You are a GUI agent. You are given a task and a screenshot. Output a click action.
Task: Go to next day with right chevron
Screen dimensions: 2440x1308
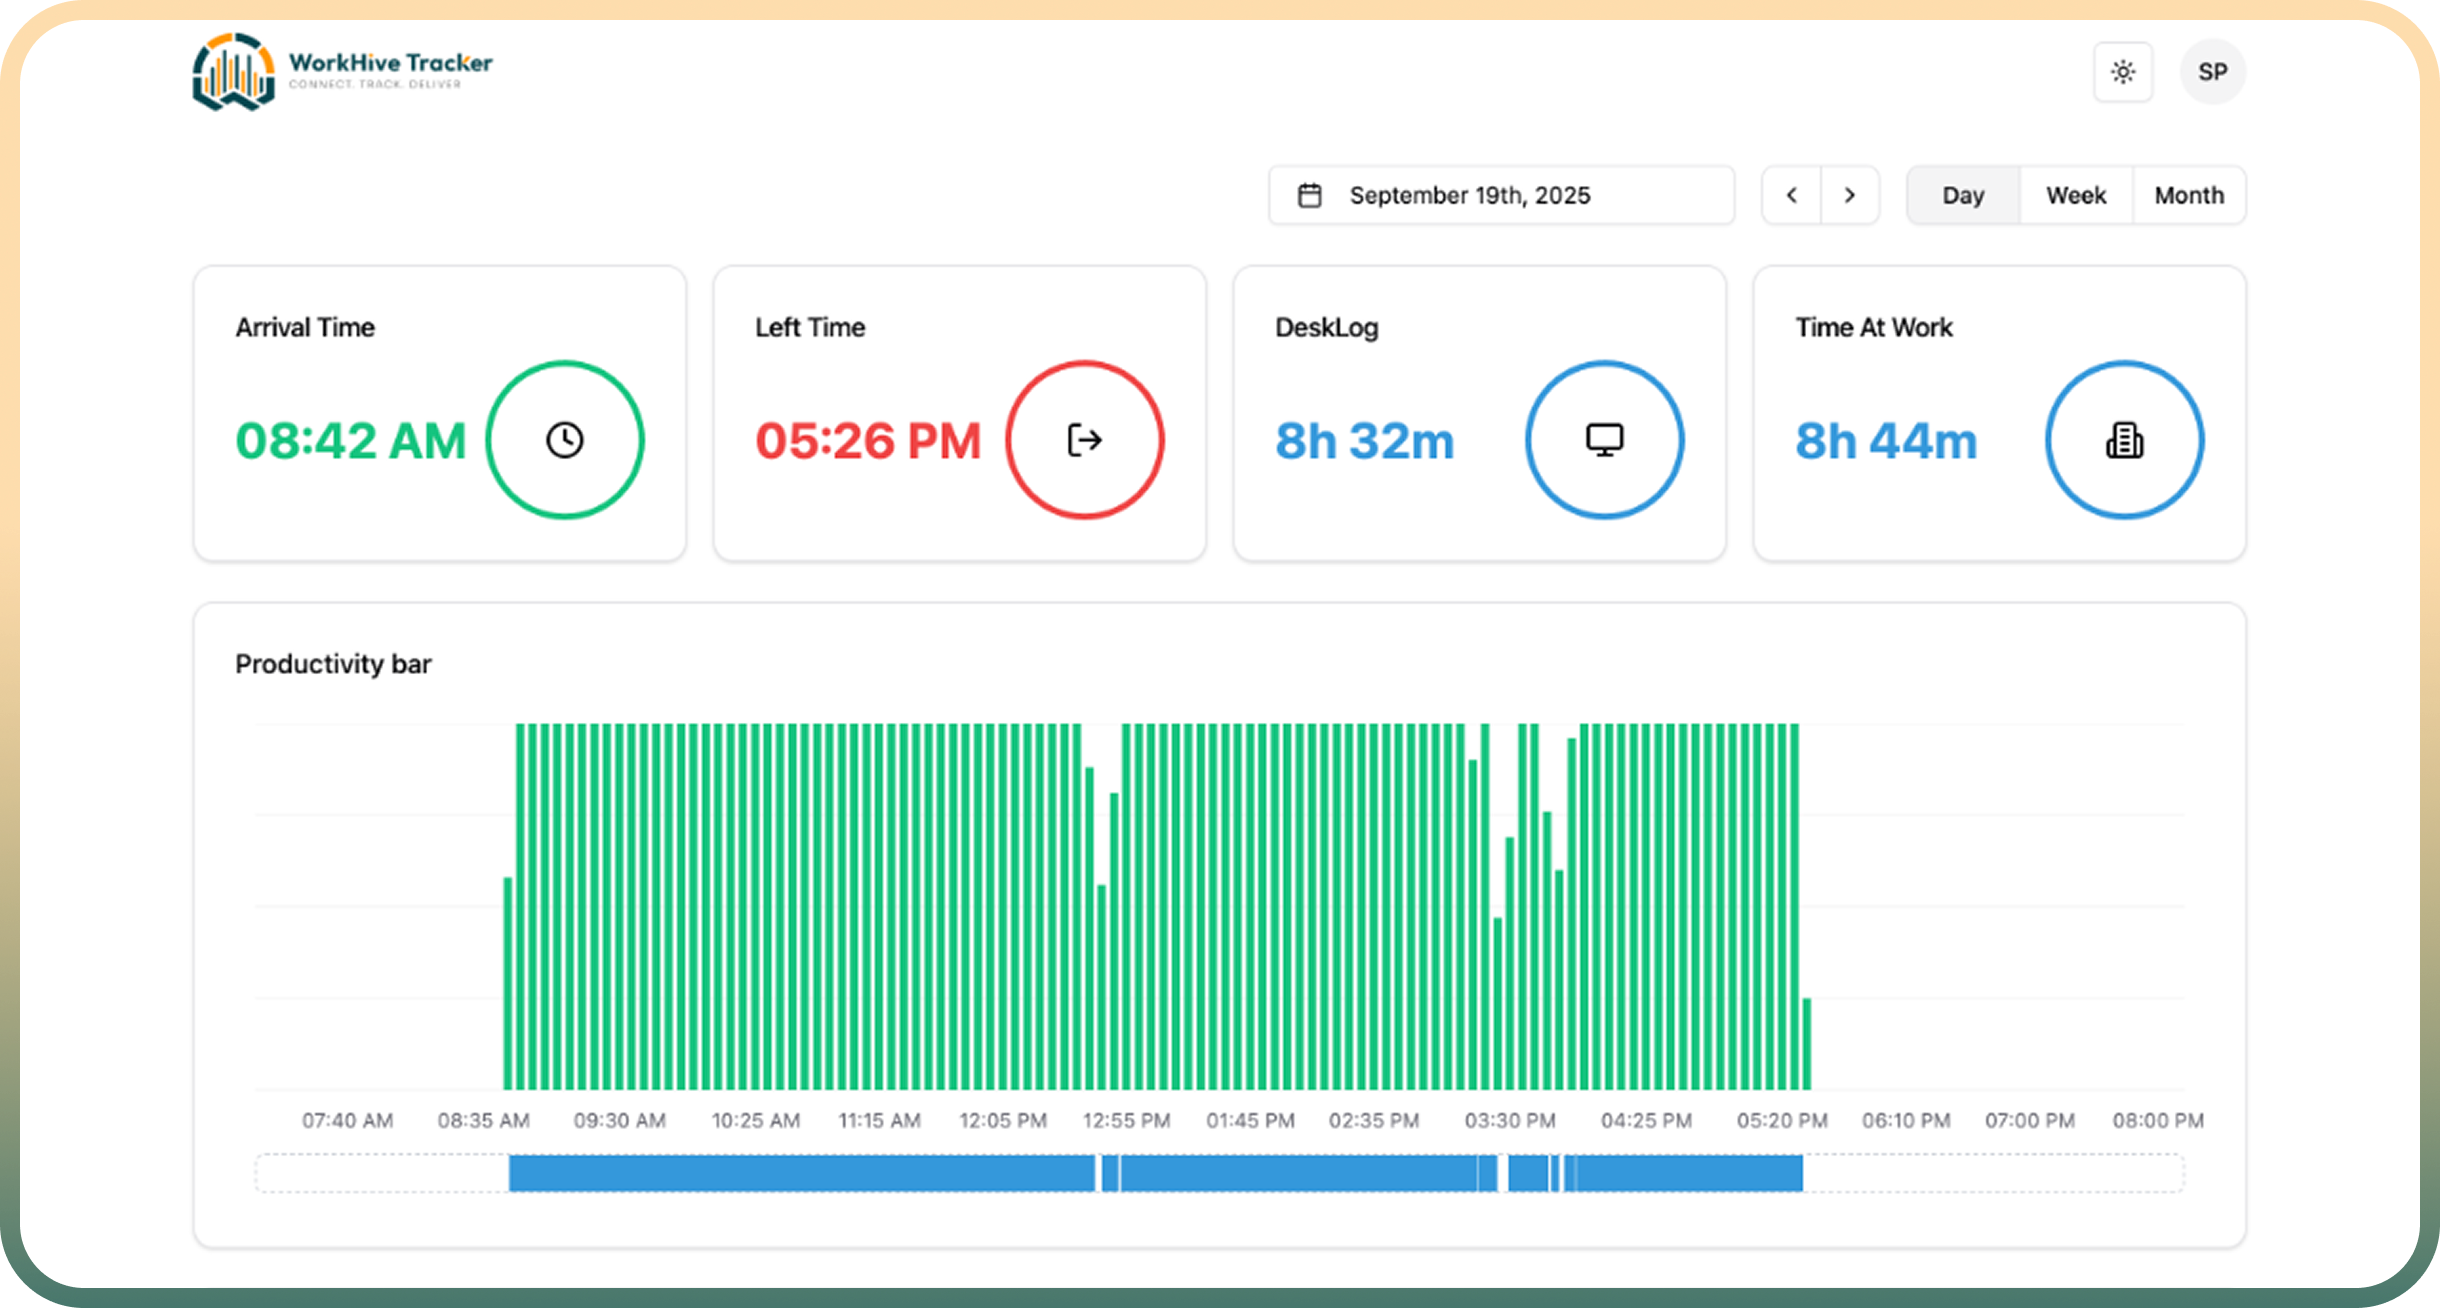point(1850,195)
